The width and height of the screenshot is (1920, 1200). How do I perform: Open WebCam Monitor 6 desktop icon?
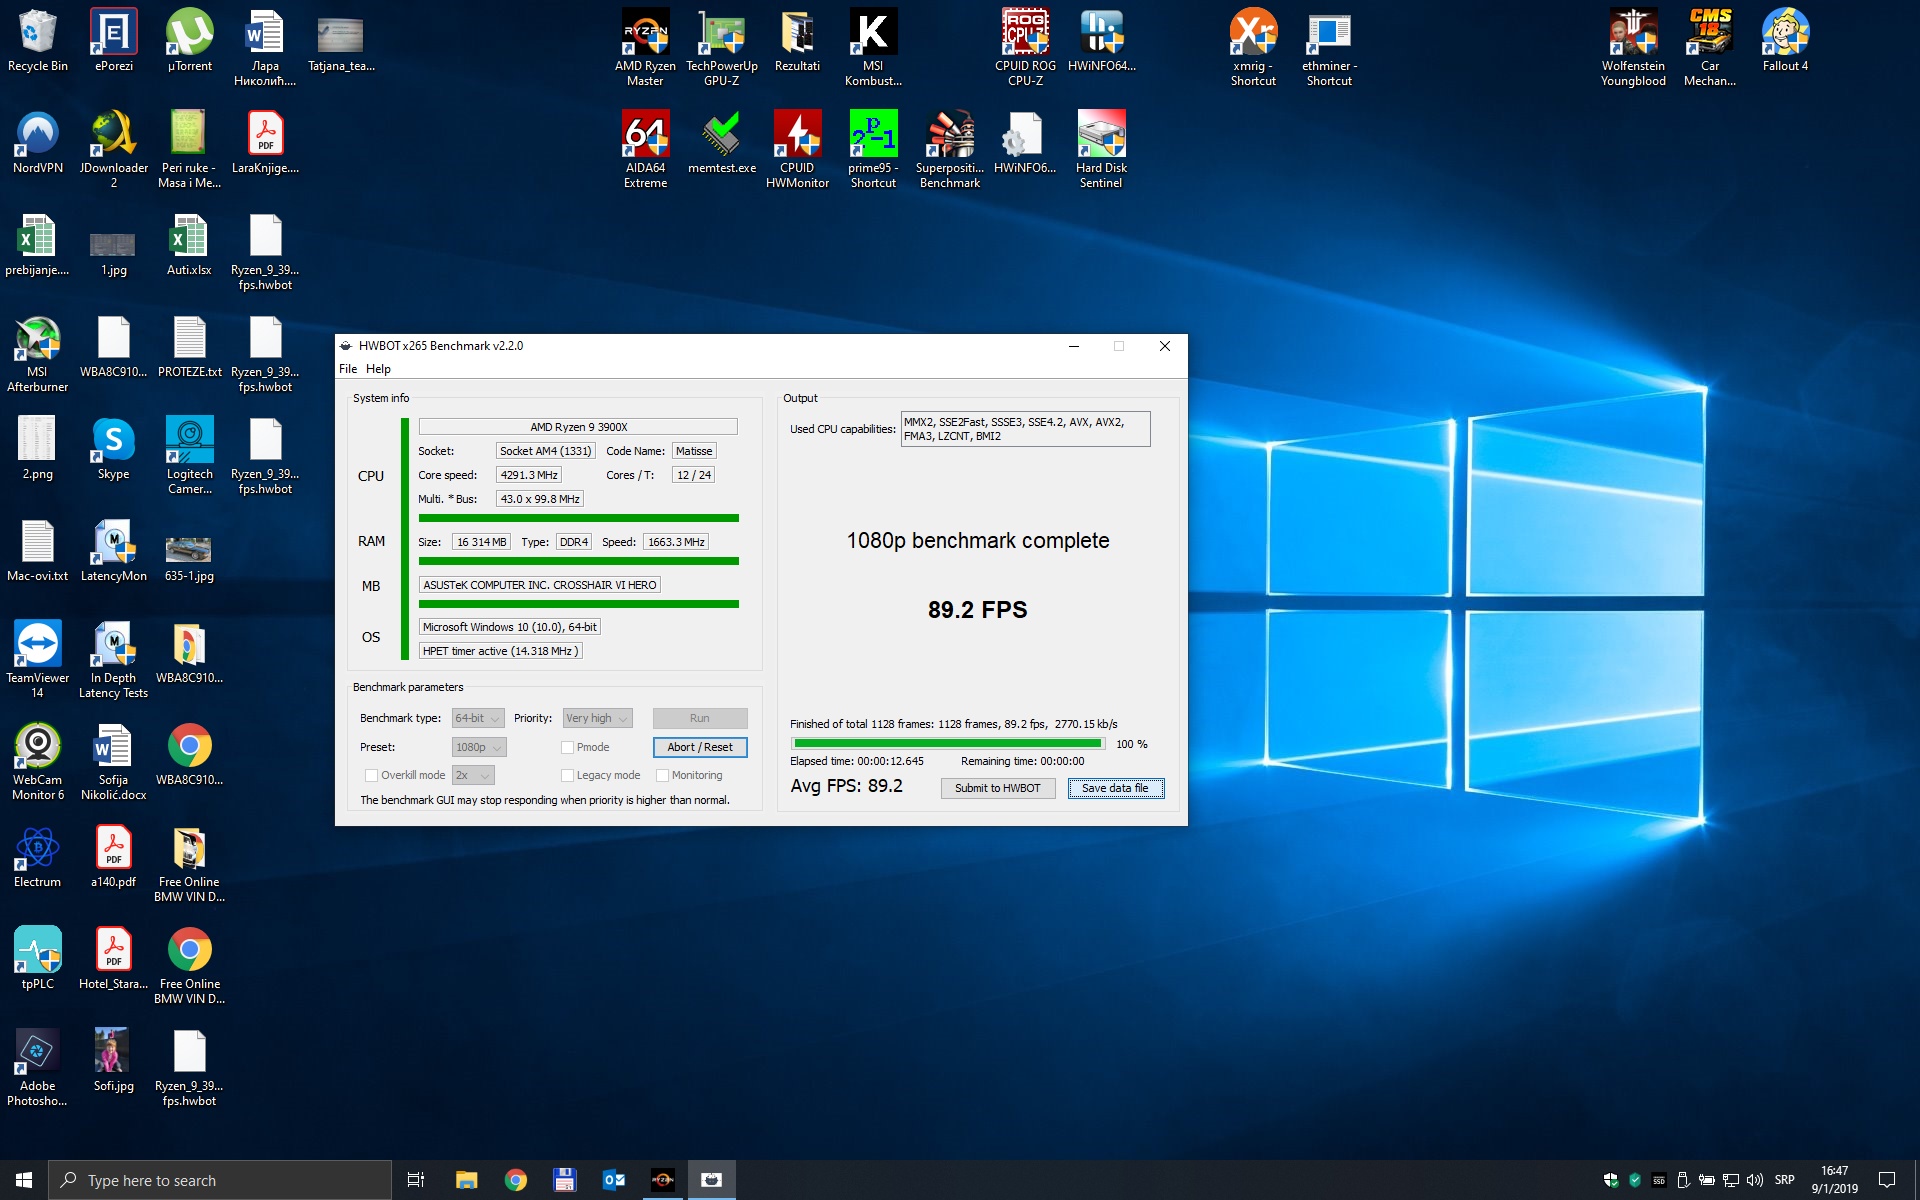[37, 761]
